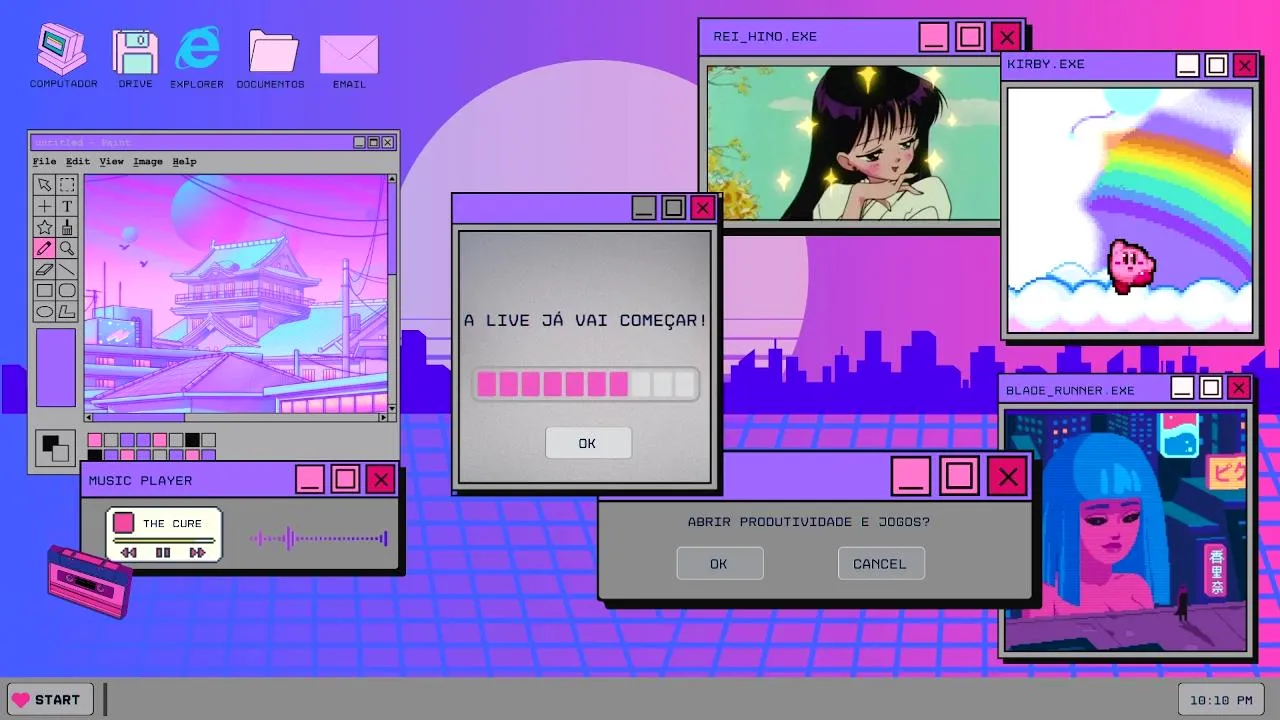The width and height of the screenshot is (1280, 720).
Task: Confirm OK to abrir produtividade e jogos
Action: coord(719,563)
